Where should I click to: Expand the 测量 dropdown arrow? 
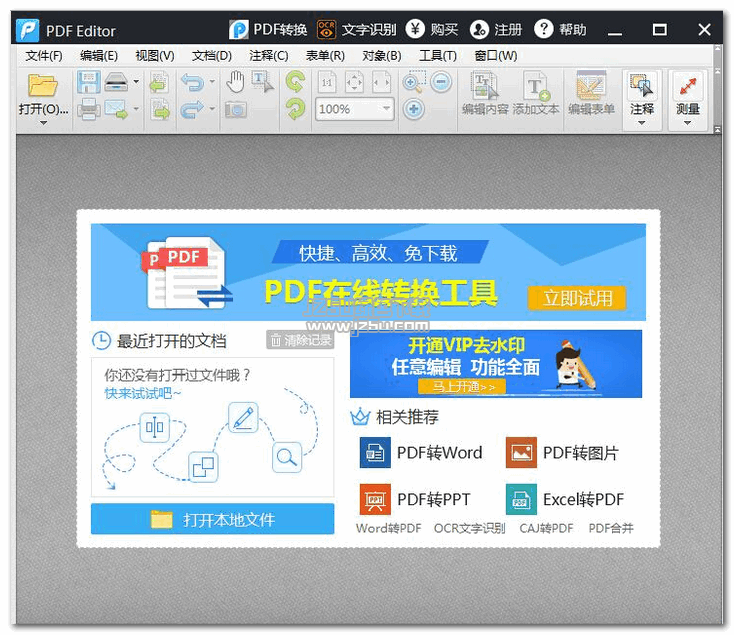pyautogui.click(x=688, y=123)
